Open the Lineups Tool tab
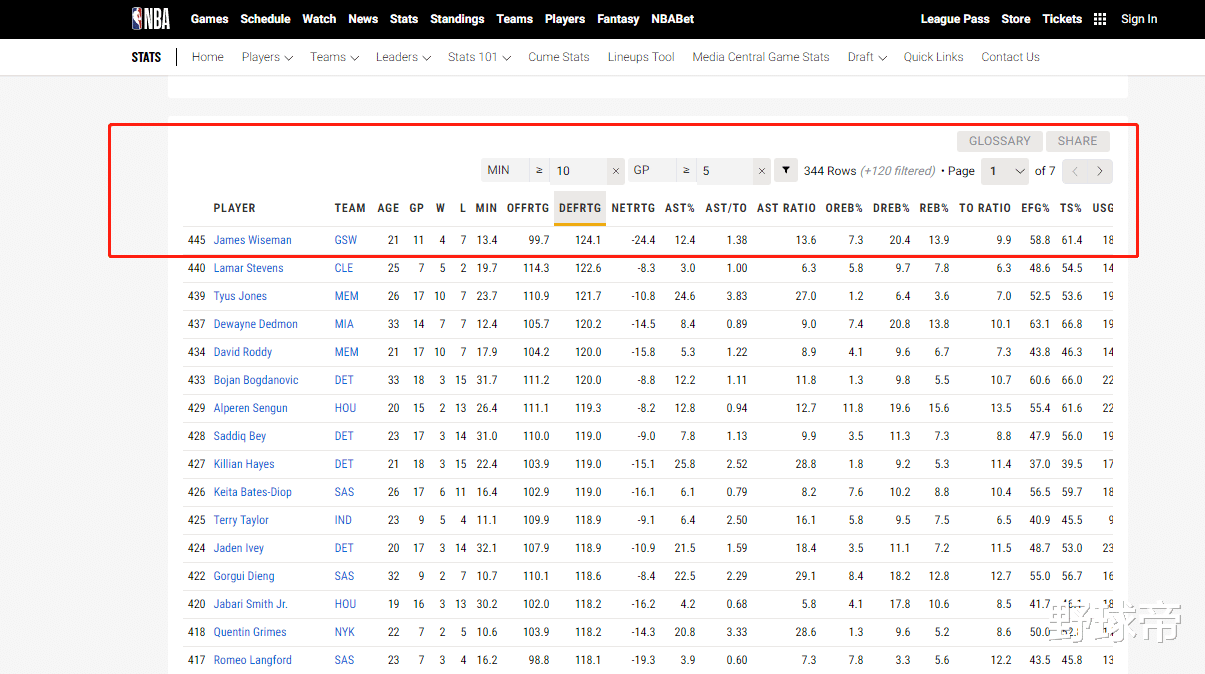 click(x=641, y=57)
